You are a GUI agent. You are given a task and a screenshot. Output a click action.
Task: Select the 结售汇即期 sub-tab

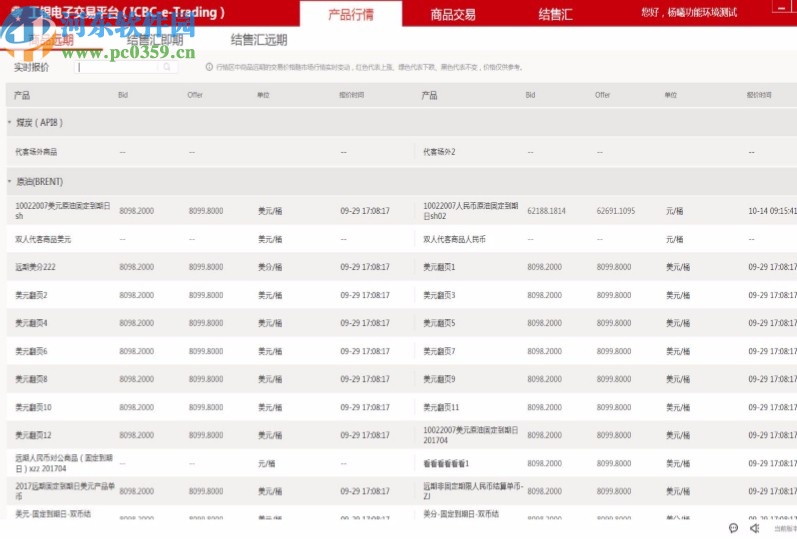(155, 40)
